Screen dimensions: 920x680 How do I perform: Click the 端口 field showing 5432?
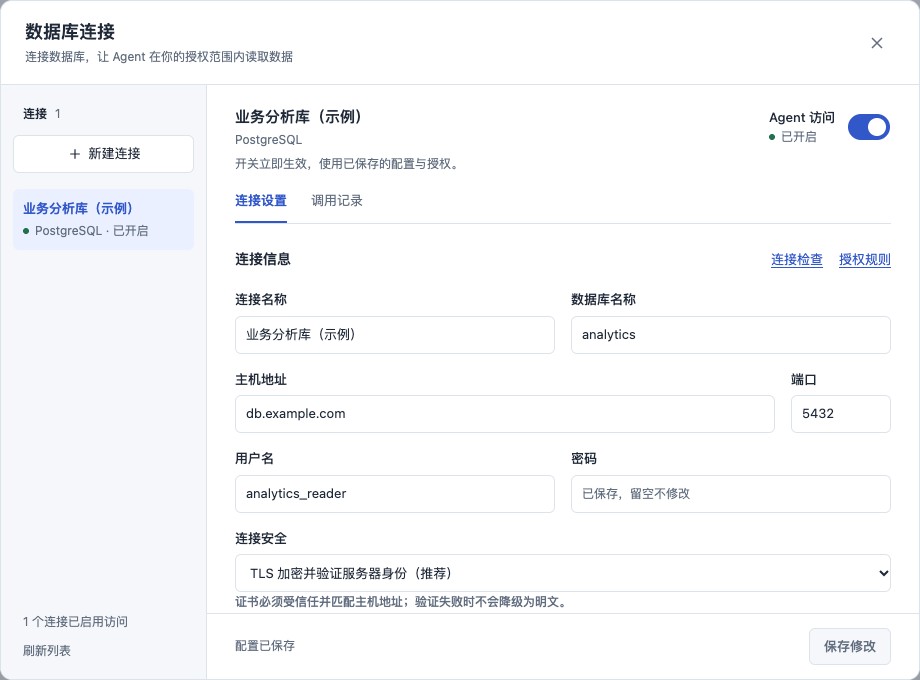click(x=840, y=414)
